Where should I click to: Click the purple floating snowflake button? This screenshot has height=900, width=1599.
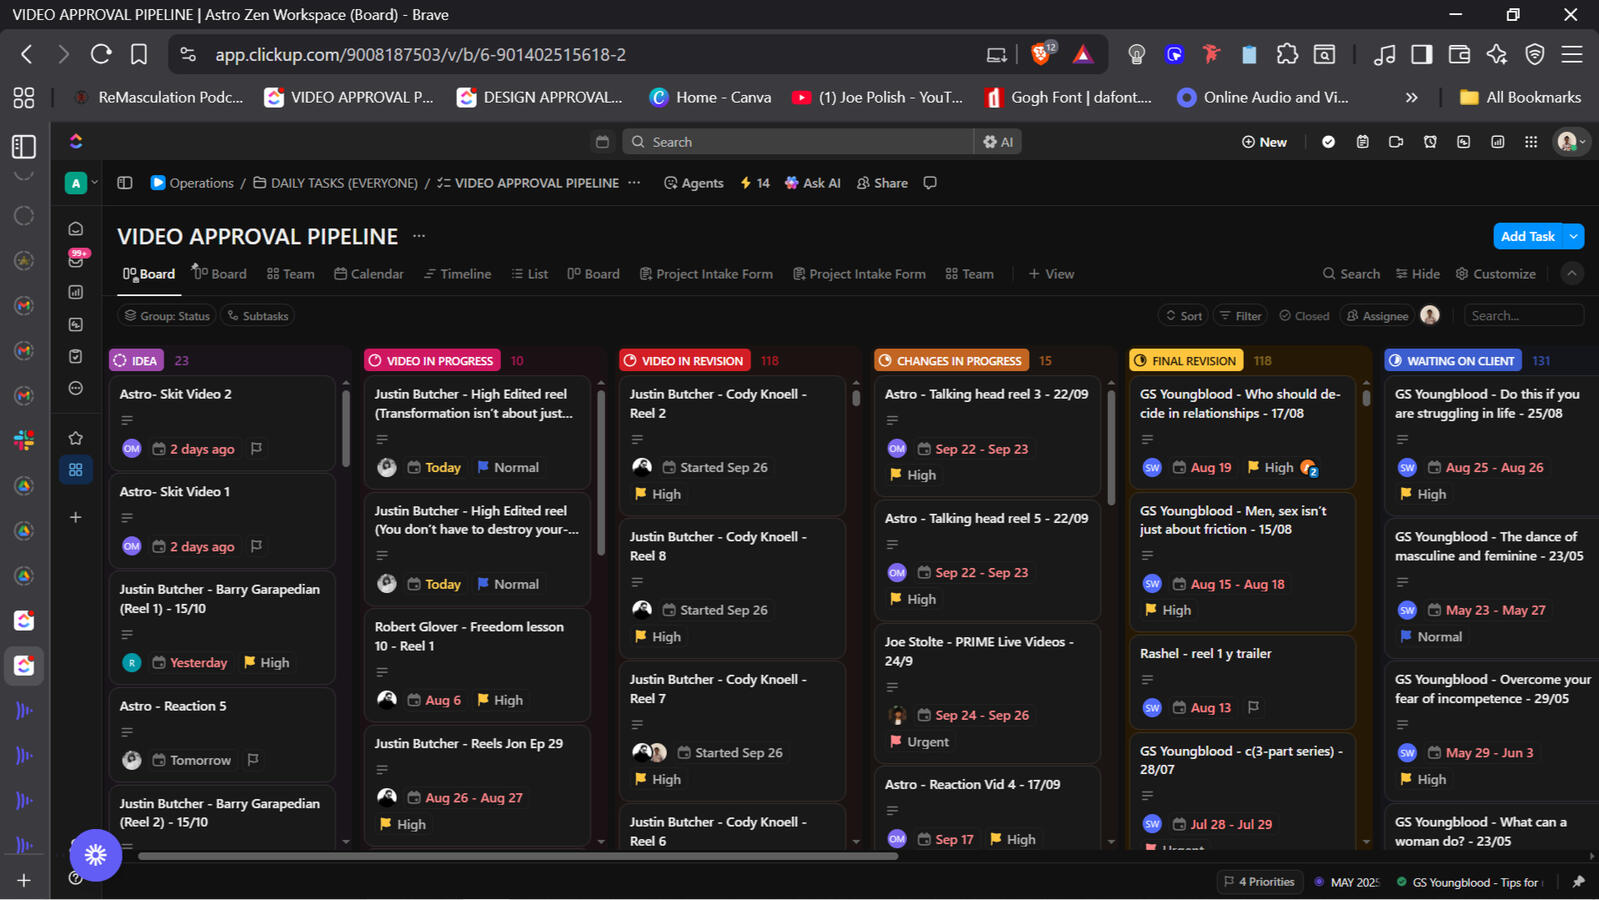coord(96,855)
